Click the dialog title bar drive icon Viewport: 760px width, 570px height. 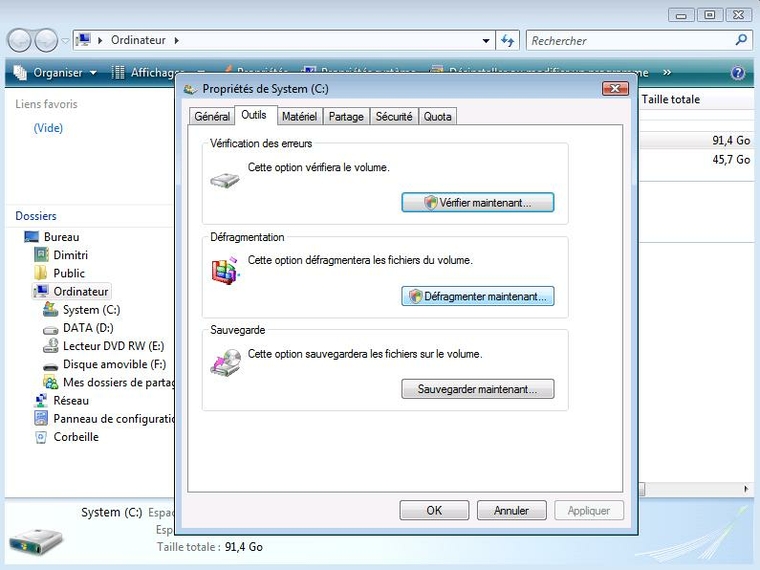click(190, 89)
